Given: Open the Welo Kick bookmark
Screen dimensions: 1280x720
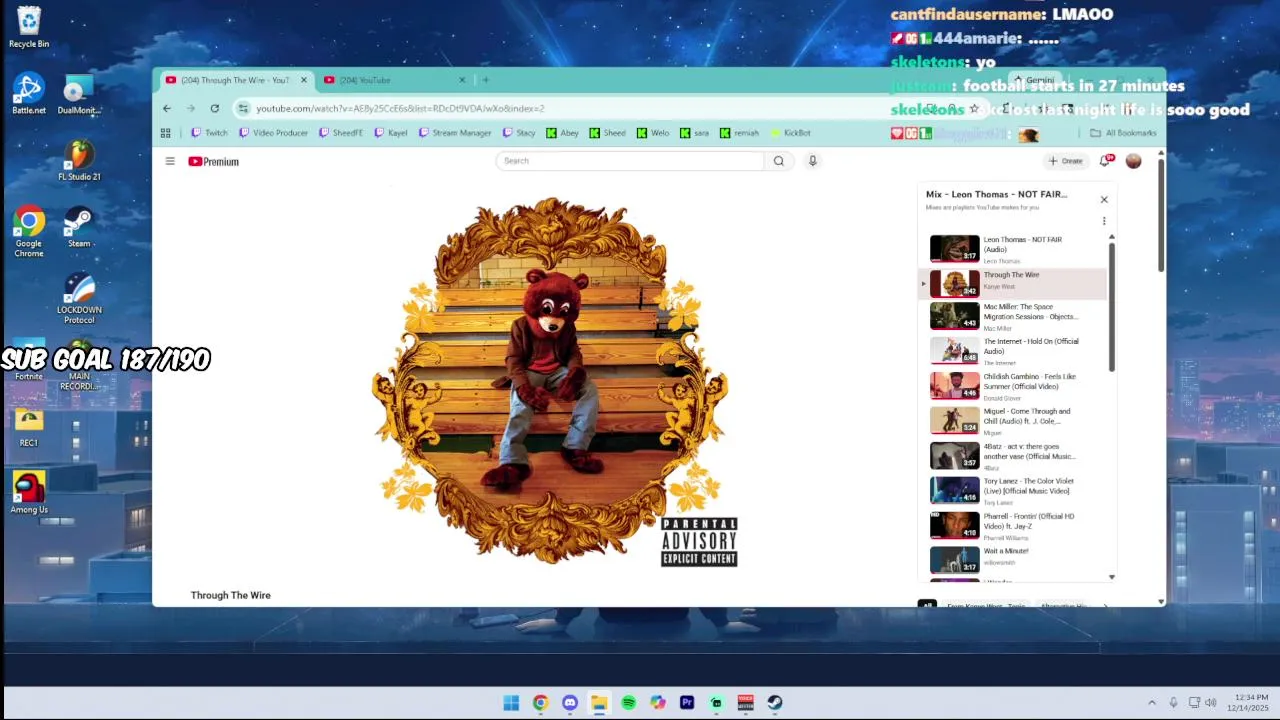Looking at the screenshot, I should pos(652,133).
